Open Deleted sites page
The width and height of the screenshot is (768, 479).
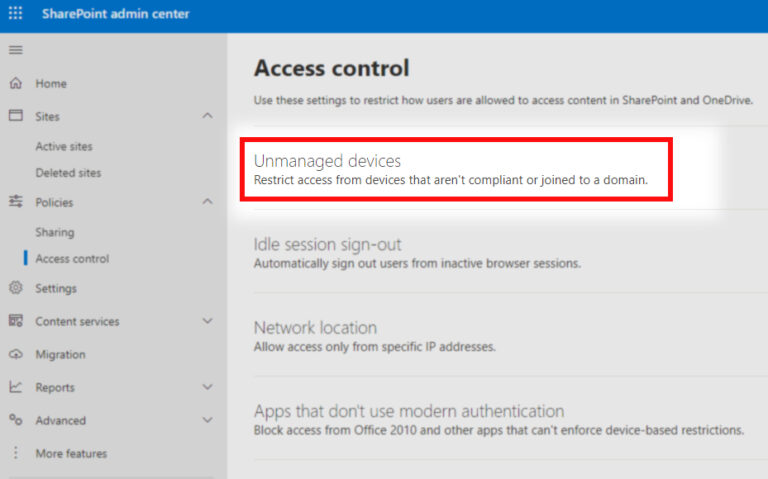click(68, 172)
